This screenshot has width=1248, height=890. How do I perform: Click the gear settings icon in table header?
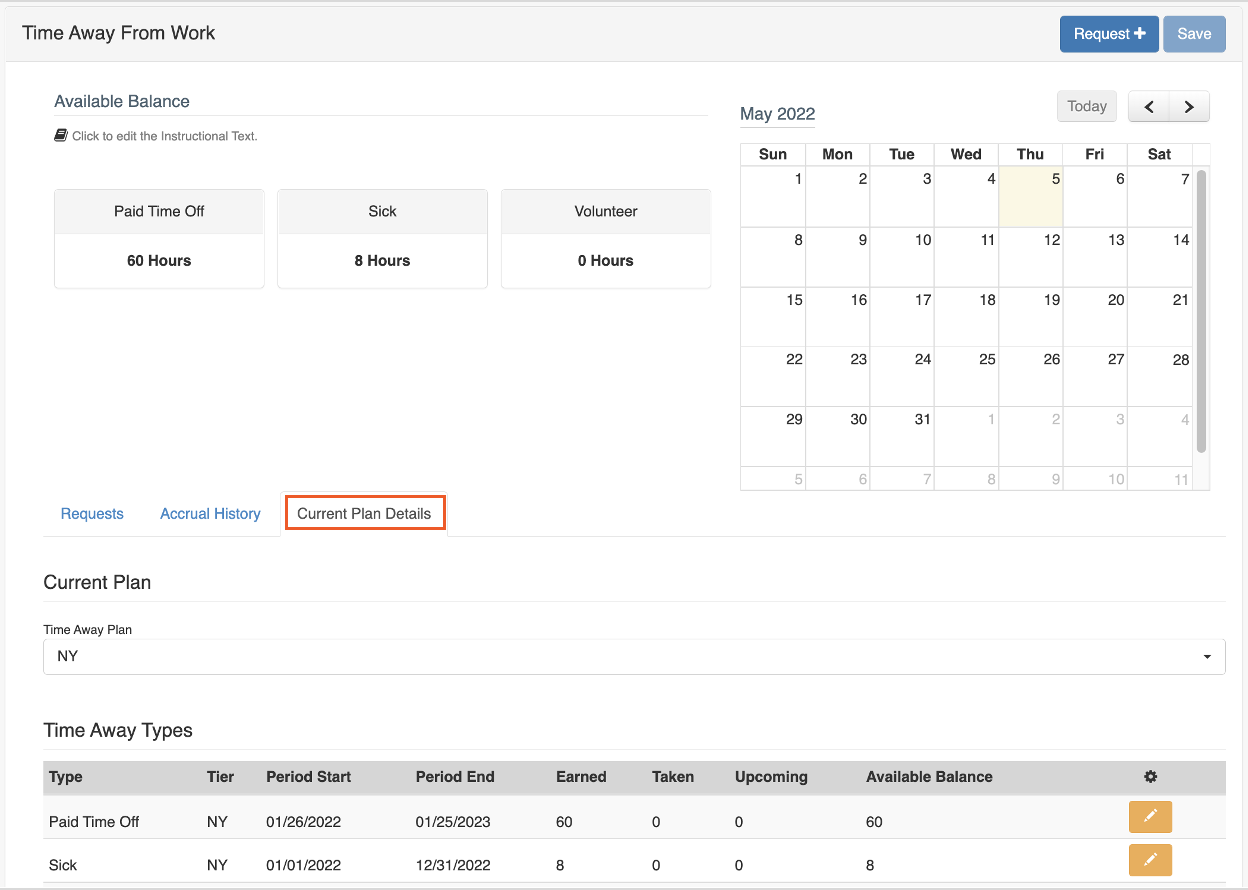[1150, 776]
